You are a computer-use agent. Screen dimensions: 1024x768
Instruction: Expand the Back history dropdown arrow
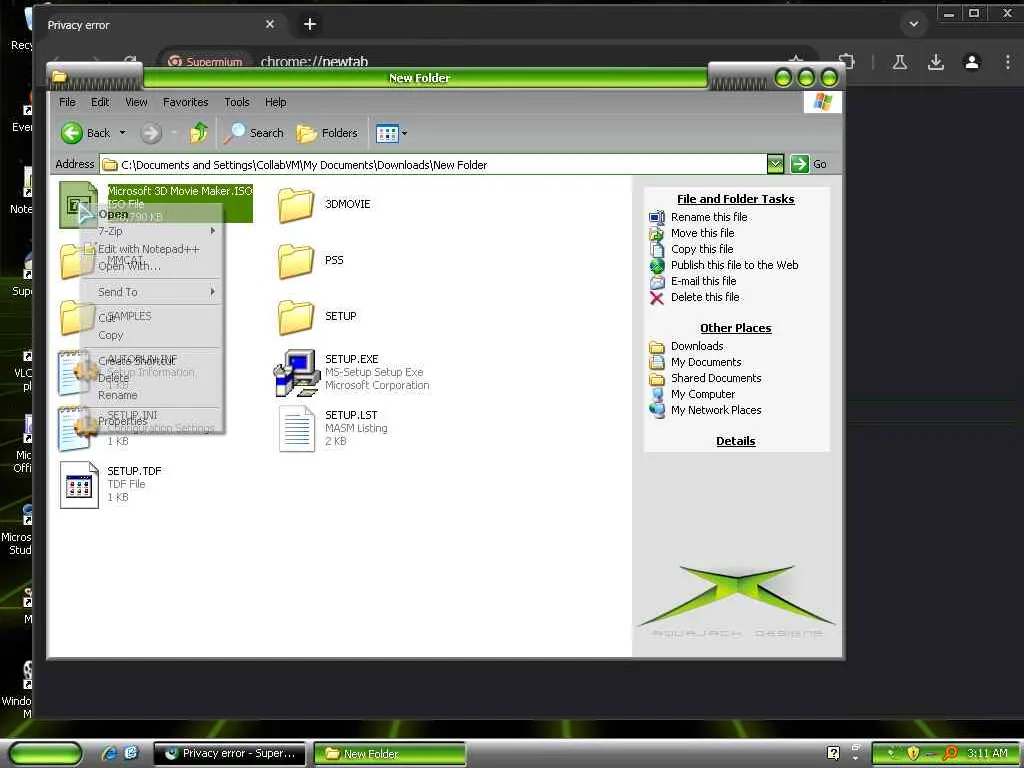click(122, 133)
